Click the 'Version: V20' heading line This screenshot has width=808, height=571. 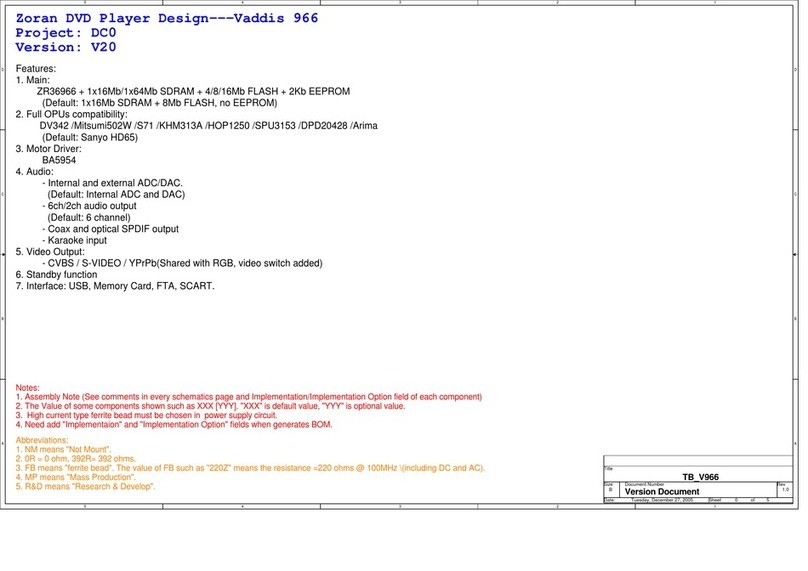66,47
